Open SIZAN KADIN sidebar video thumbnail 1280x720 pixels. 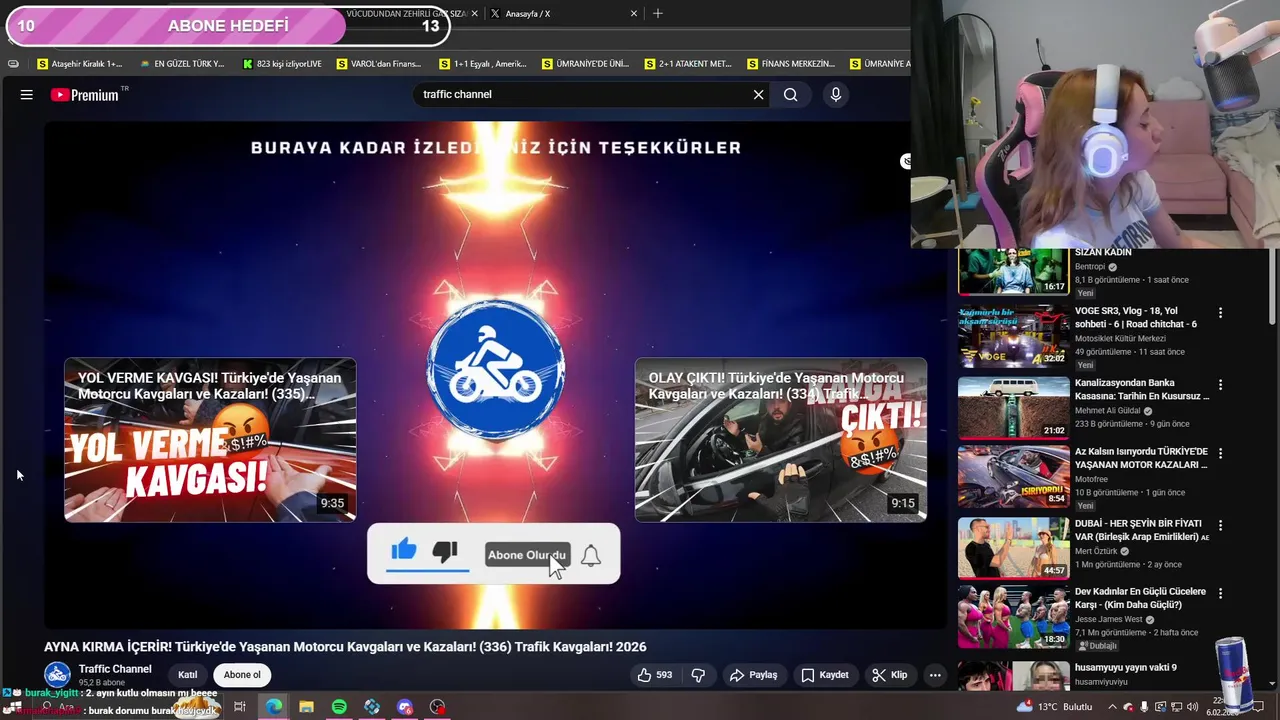pos(1013,272)
